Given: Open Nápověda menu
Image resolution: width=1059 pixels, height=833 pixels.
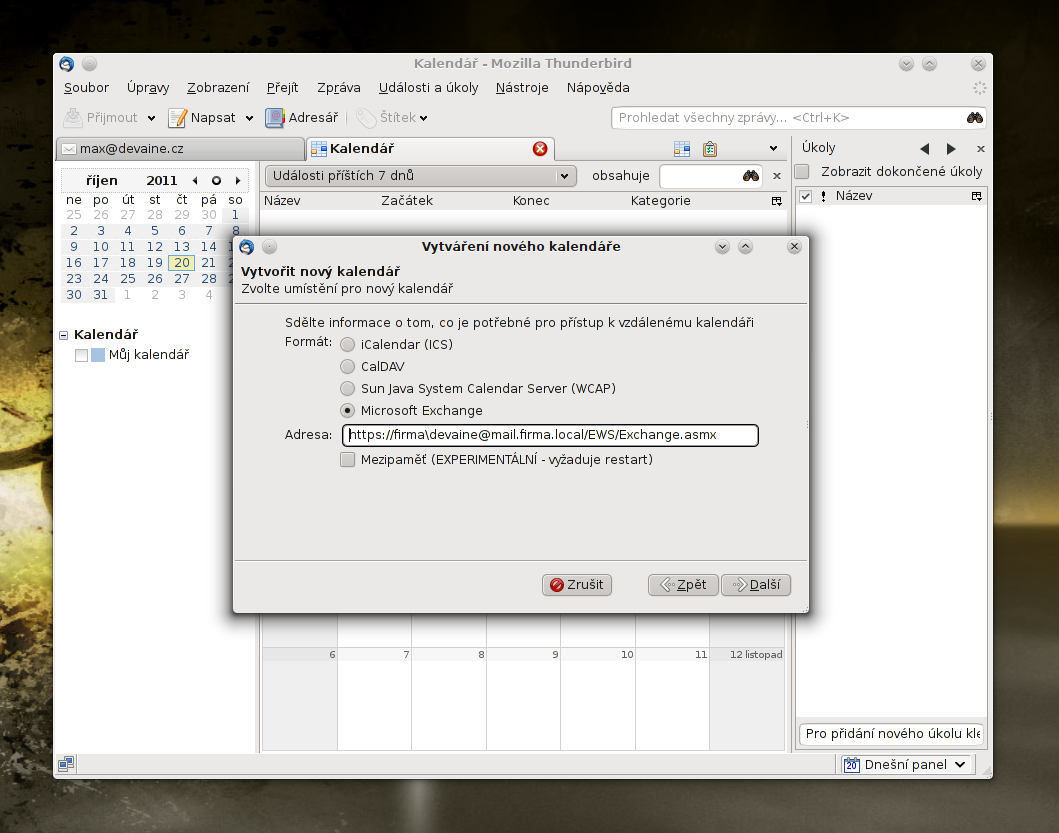Looking at the screenshot, I should (x=598, y=88).
